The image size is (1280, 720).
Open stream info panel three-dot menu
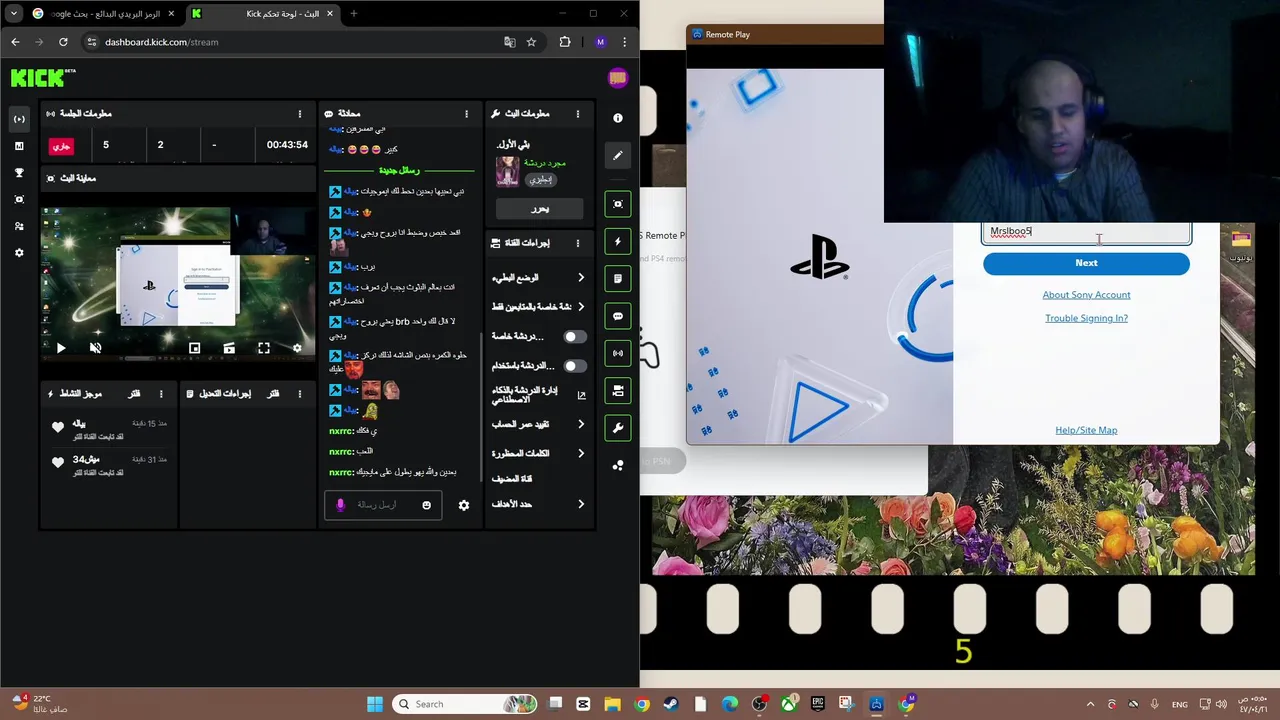(577, 114)
